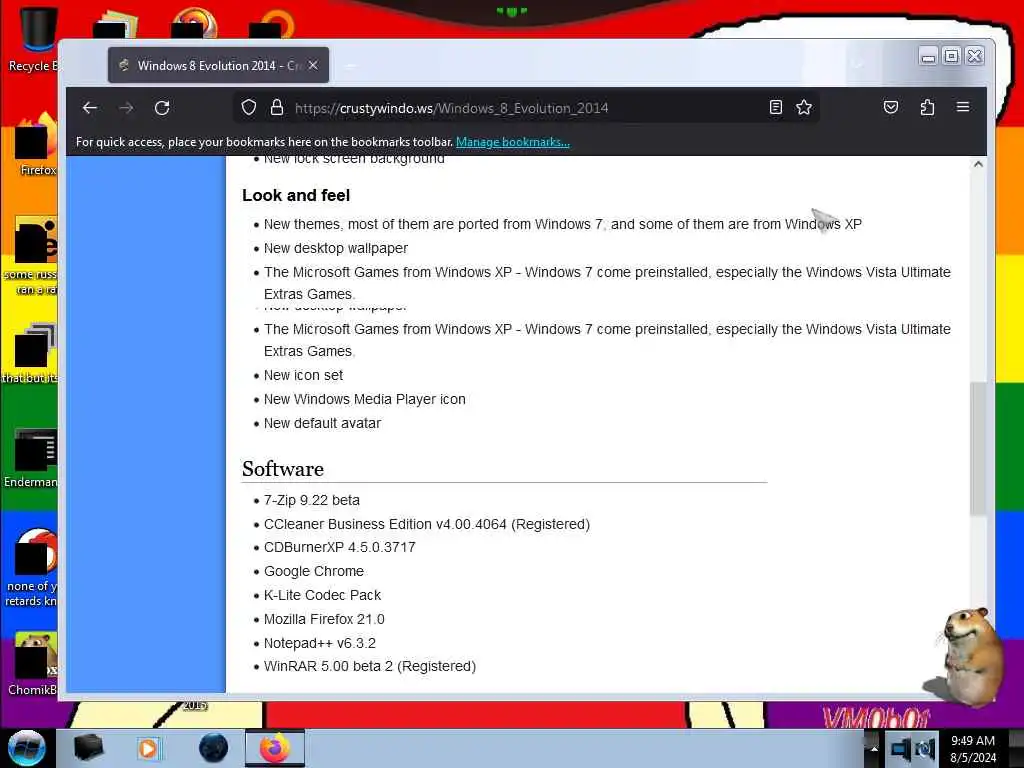
Task: Select the Enderman desktop icon
Action: pos(33,458)
